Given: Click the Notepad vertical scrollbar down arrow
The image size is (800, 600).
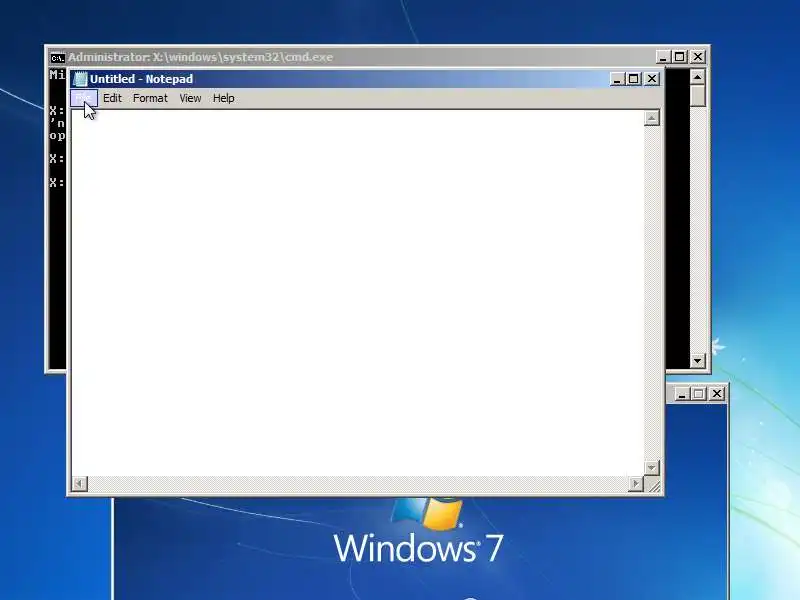Looking at the screenshot, I should coord(652,467).
